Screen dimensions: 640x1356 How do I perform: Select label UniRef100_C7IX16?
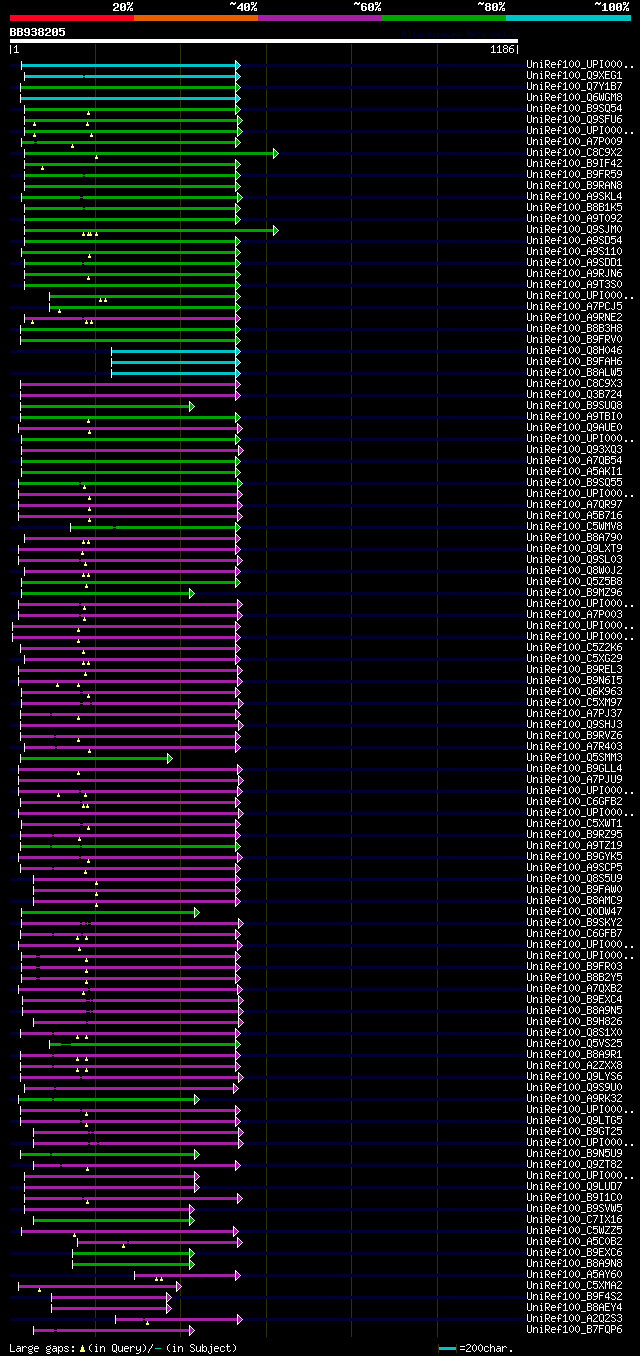tap(574, 1220)
